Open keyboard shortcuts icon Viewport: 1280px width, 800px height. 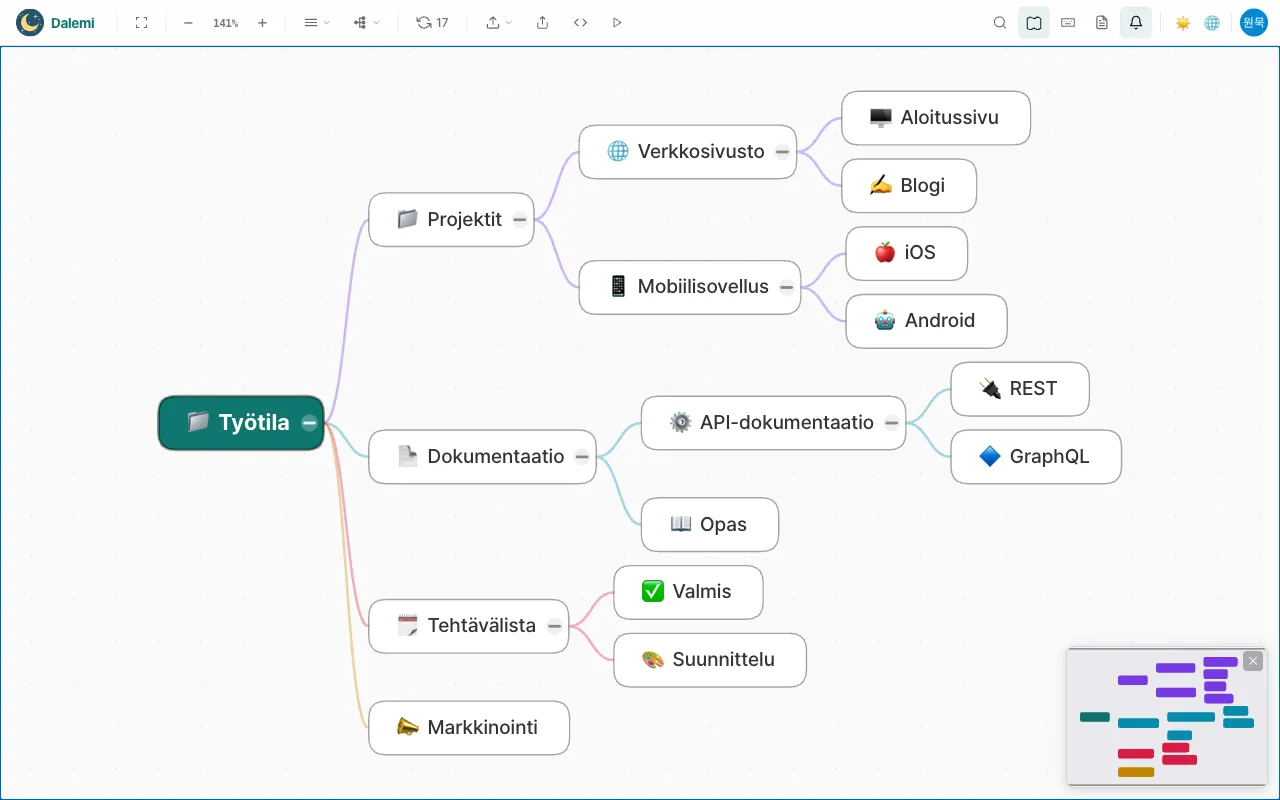coord(1068,22)
